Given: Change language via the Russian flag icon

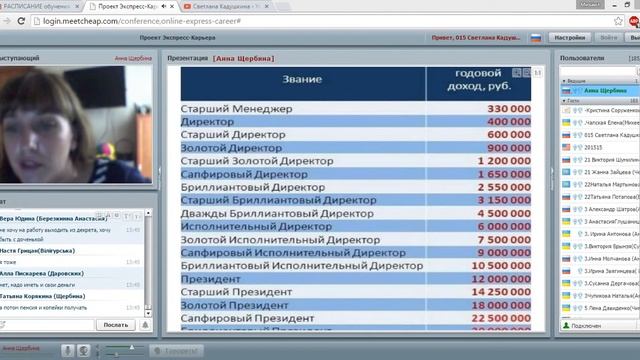Looking at the screenshot, I should coord(536,38).
